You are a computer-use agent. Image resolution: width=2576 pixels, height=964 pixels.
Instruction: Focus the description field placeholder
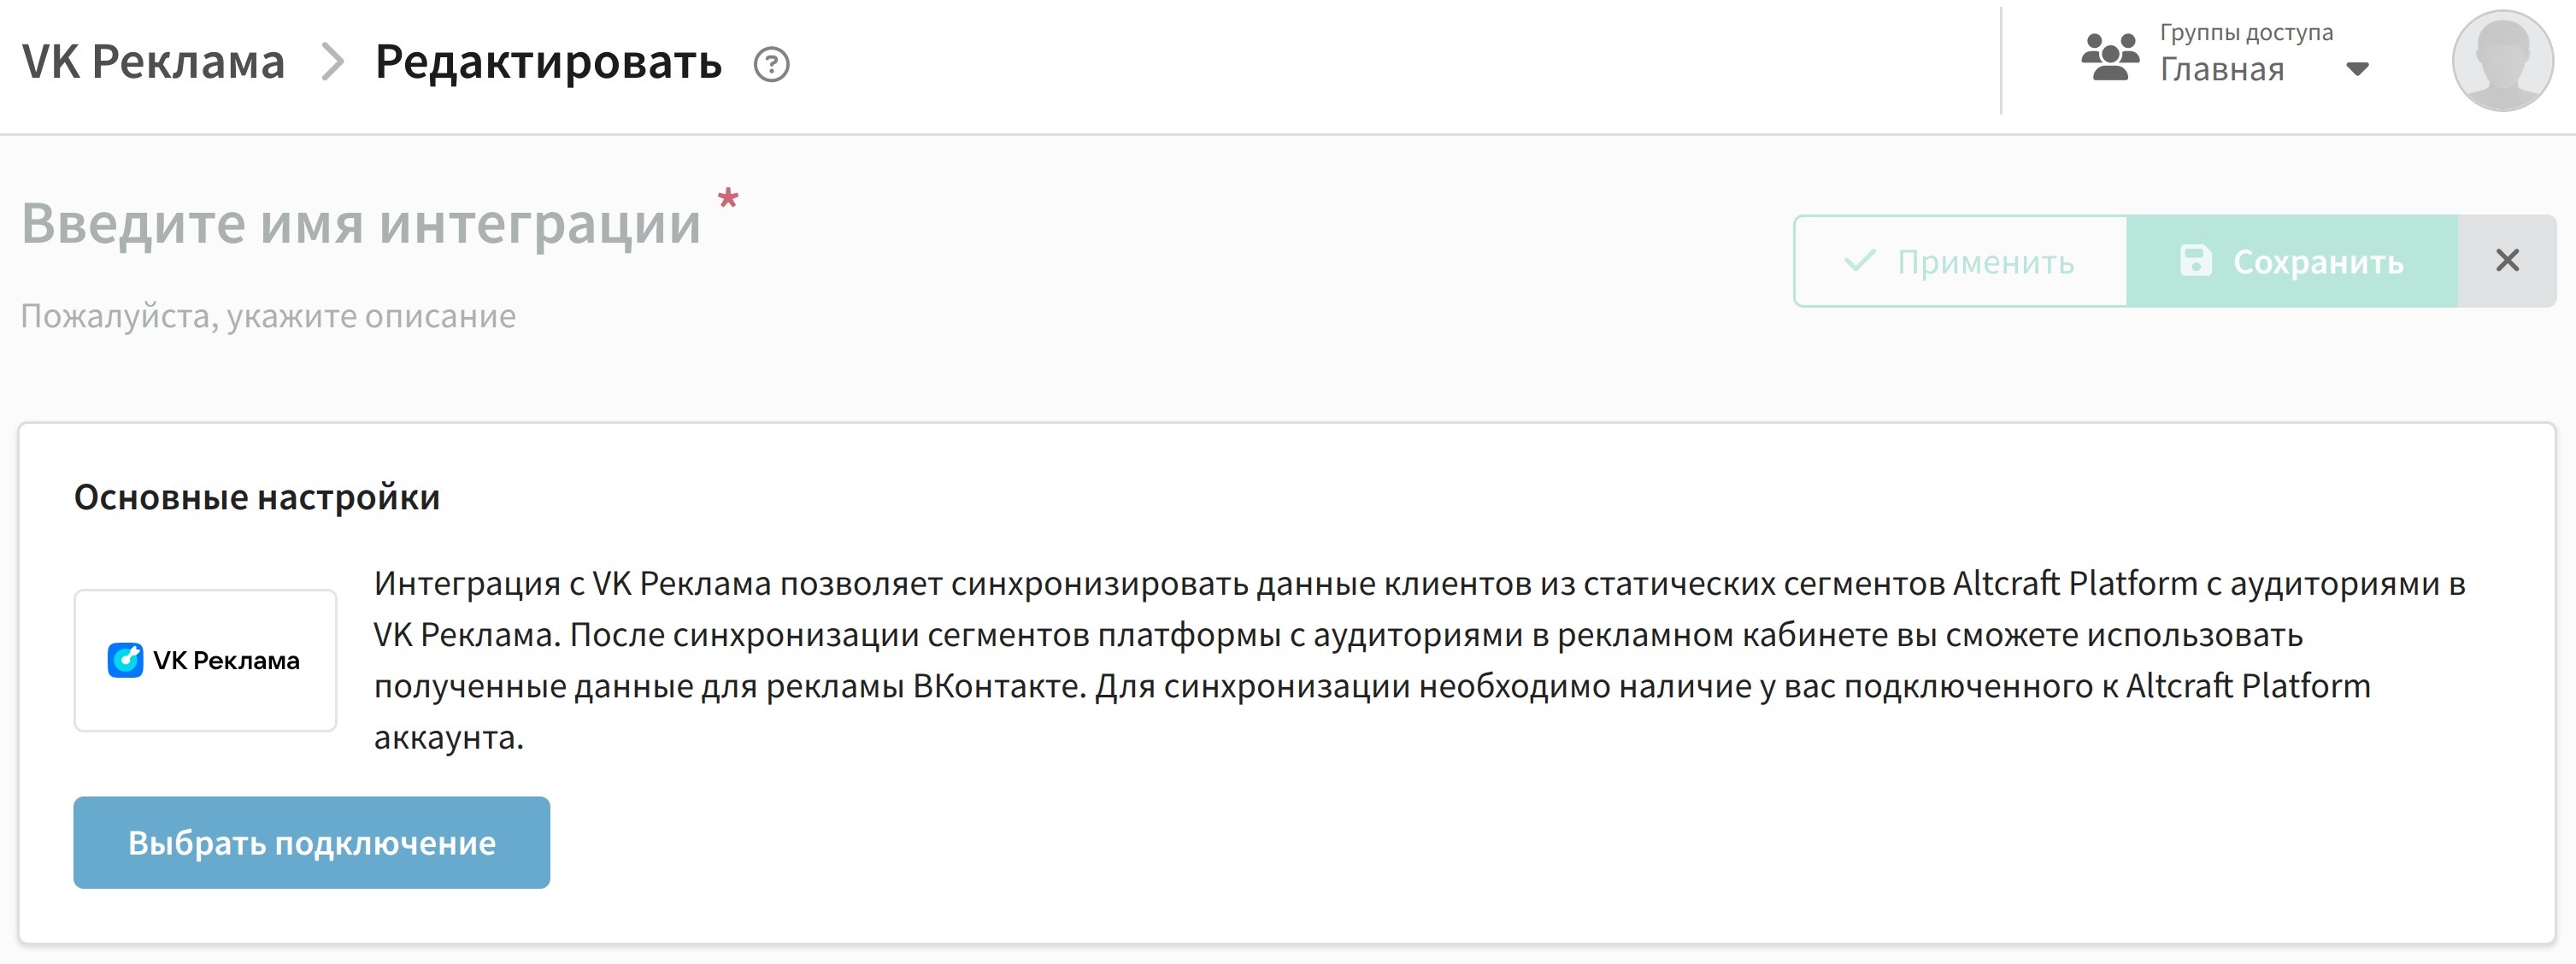pyautogui.click(x=268, y=316)
